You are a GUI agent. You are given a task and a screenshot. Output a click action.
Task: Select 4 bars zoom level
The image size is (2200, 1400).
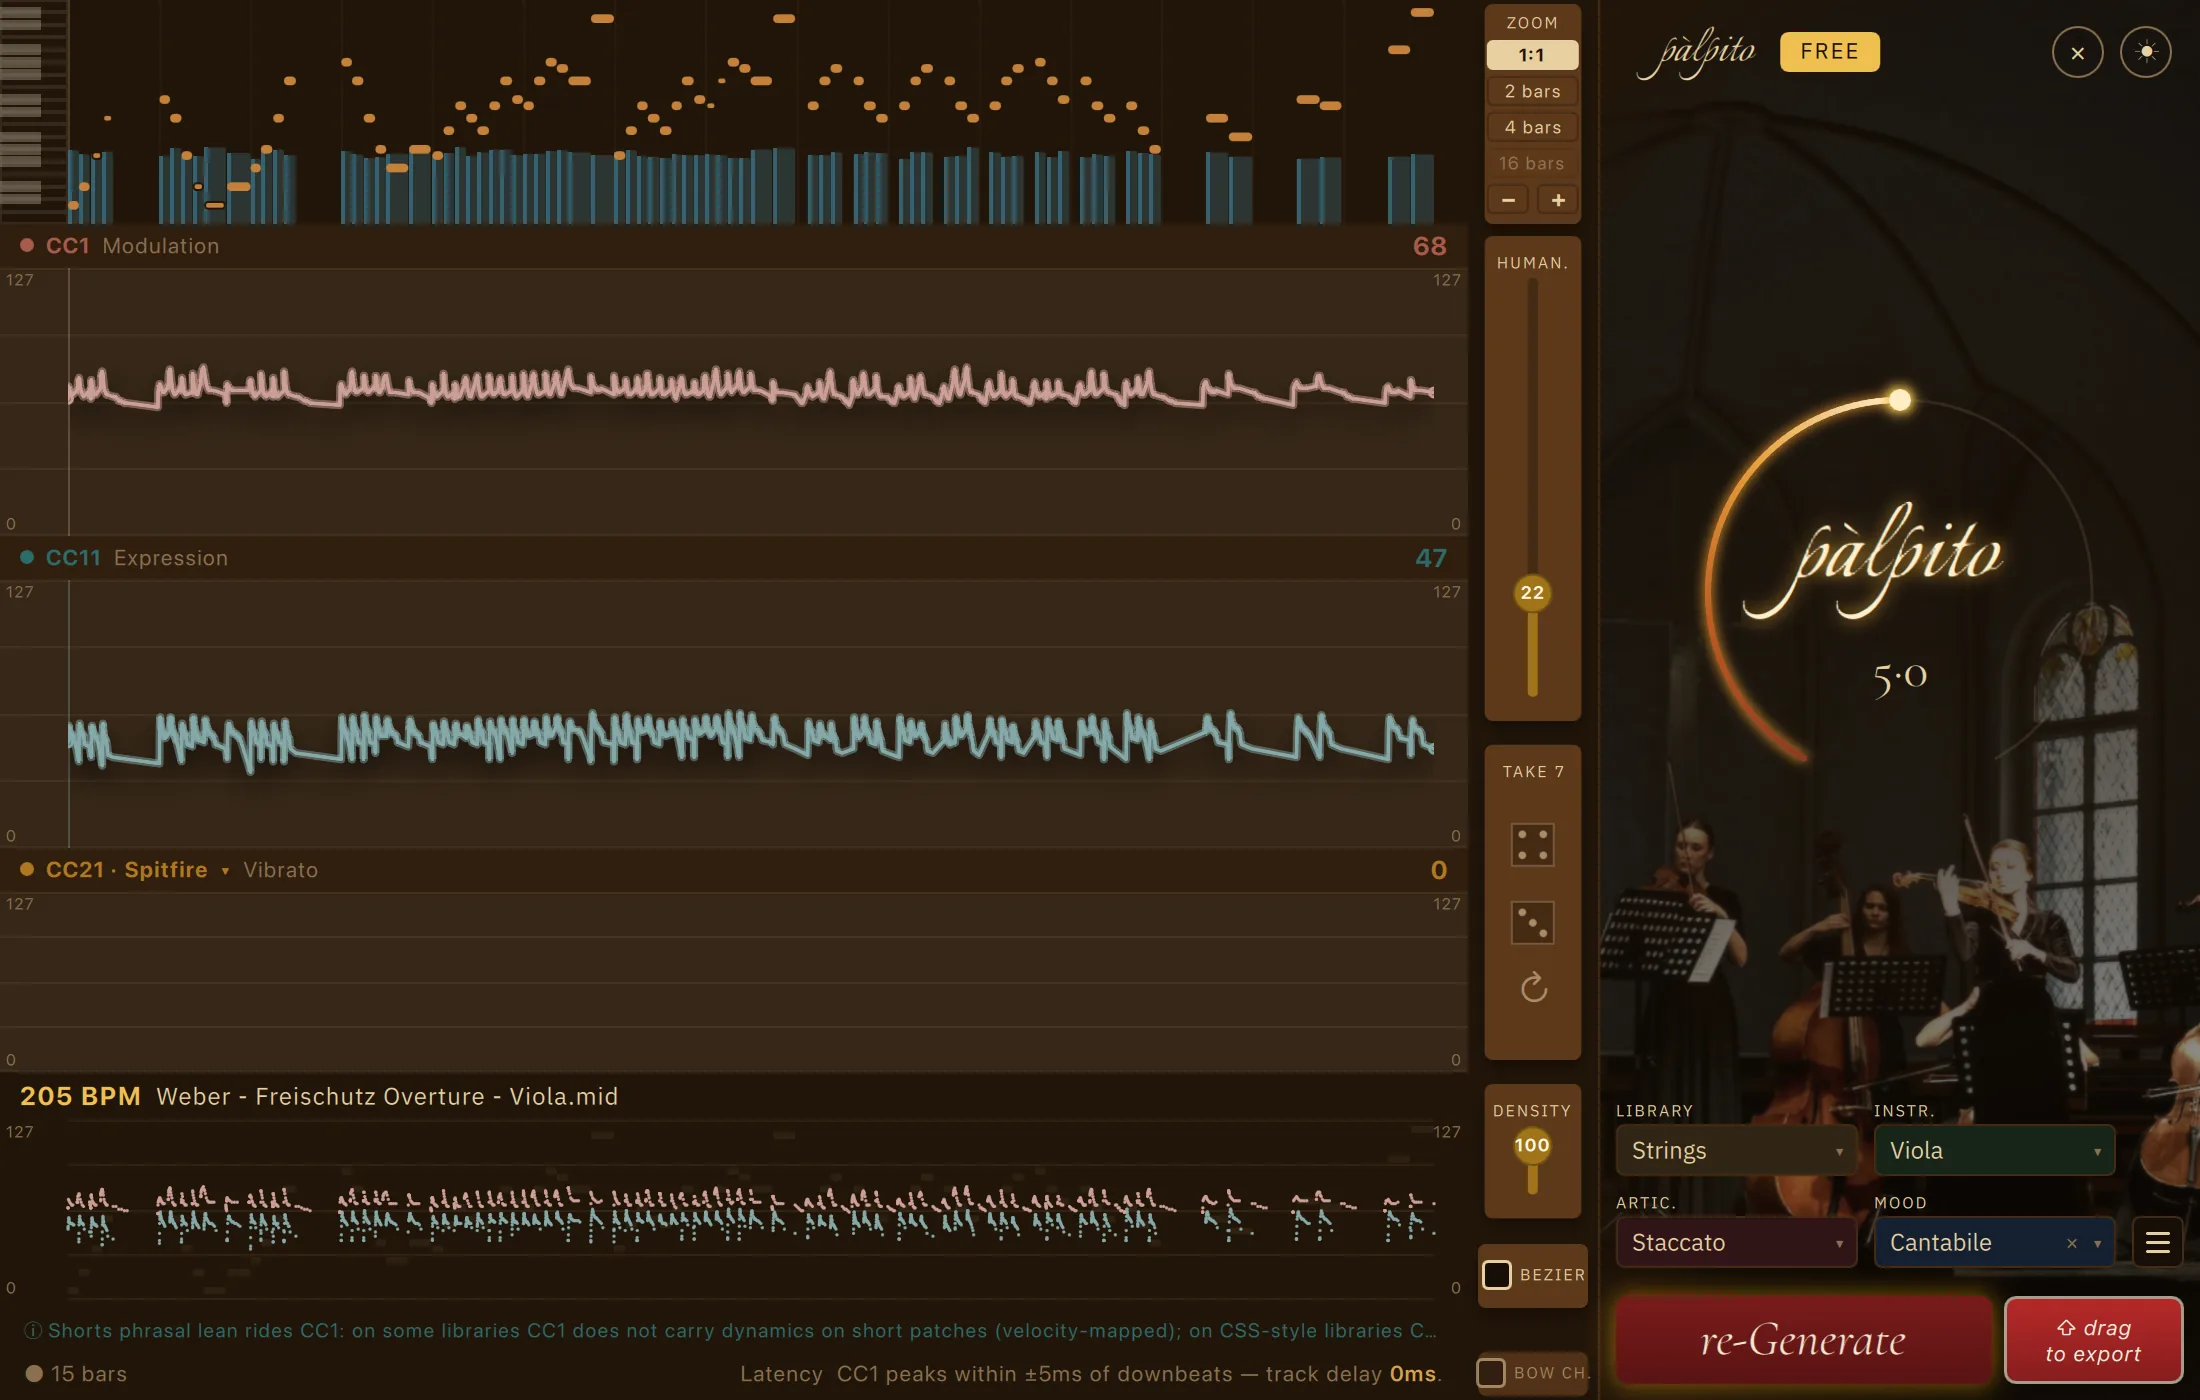(1532, 127)
